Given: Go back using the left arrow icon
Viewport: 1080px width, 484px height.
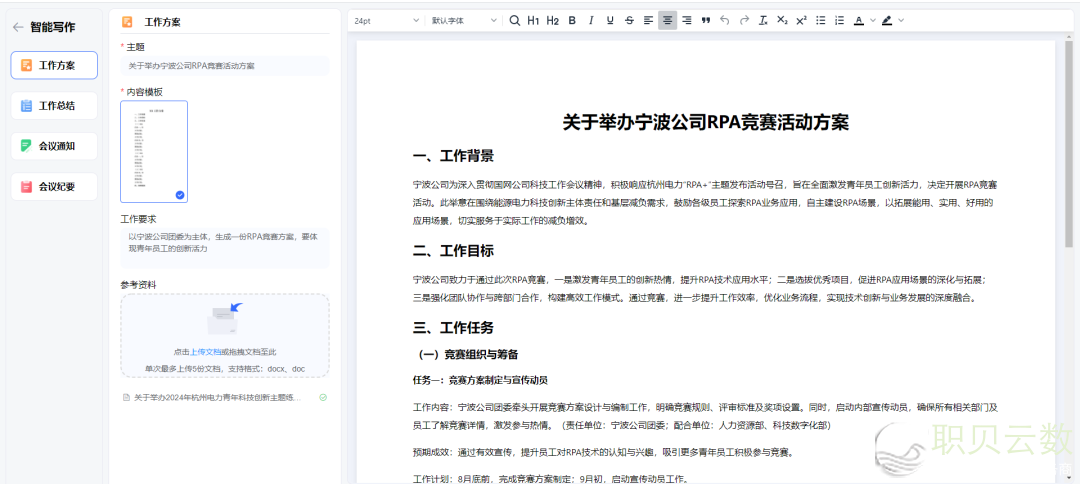Looking at the screenshot, I should coord(18,27).
